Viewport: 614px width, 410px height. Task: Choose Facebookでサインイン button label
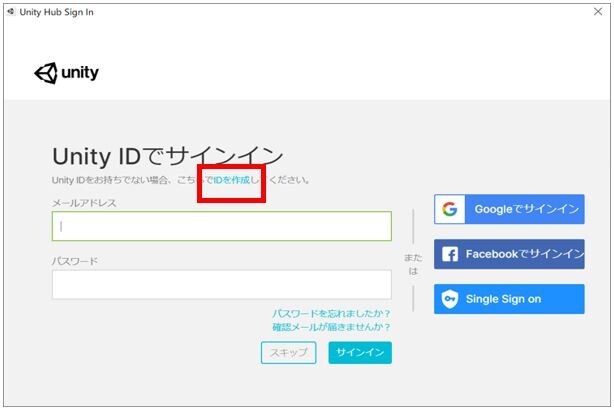click(525, 254)
